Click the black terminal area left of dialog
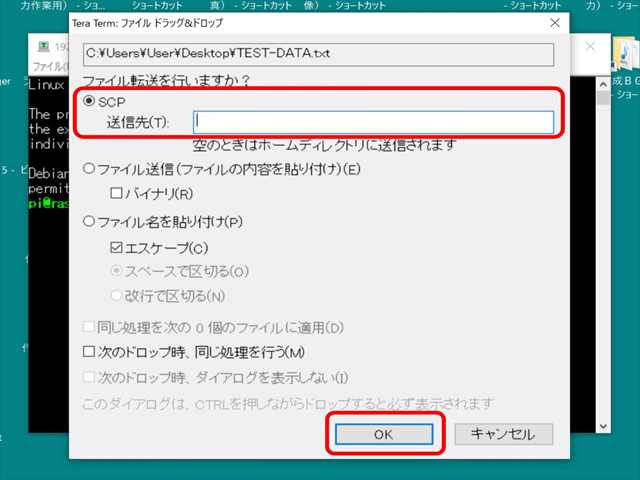The image size is (640, 480). click(45, 300)
